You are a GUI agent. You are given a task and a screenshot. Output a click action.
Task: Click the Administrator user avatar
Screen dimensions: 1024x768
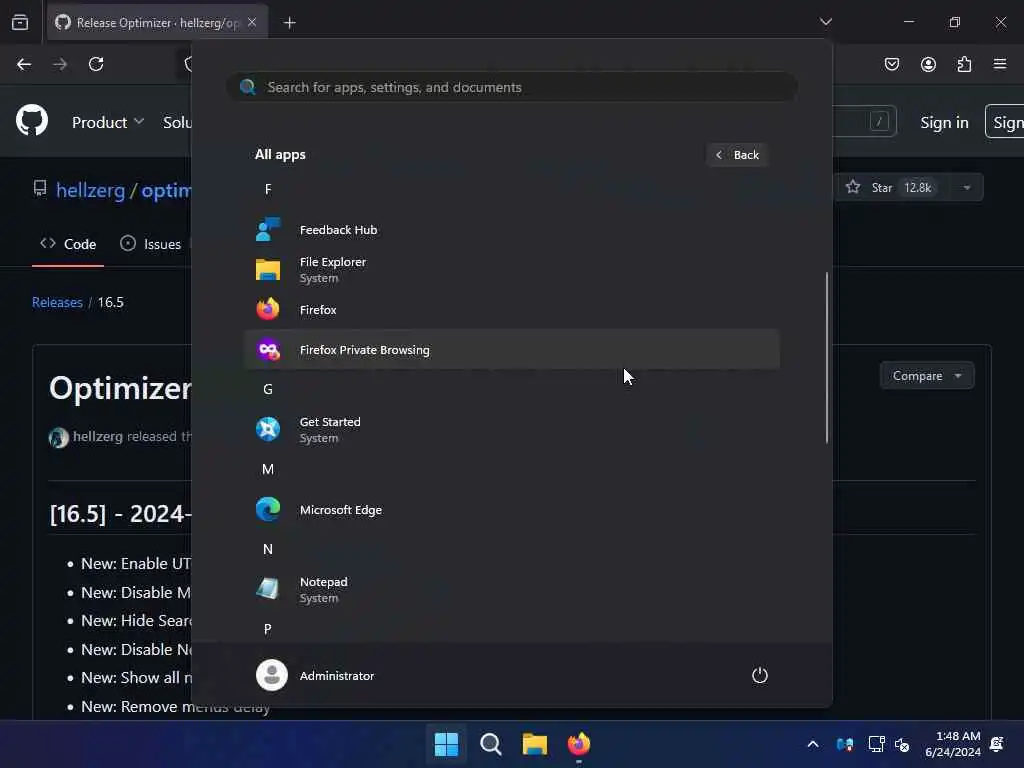(x=272, y=675)
